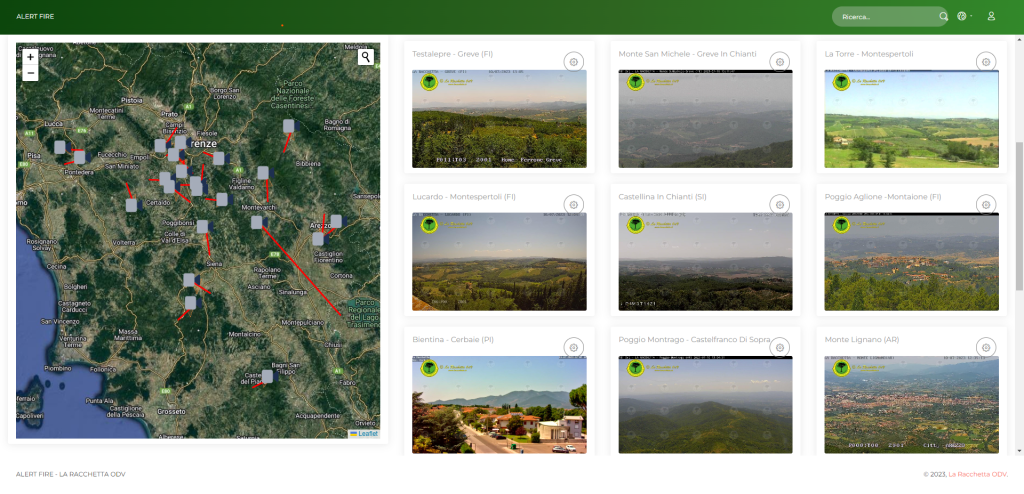The height and width of the screenshot is (494, 1024).
Task: Open the user account icon
Action: pyautogui.click(x=991, y=16)
